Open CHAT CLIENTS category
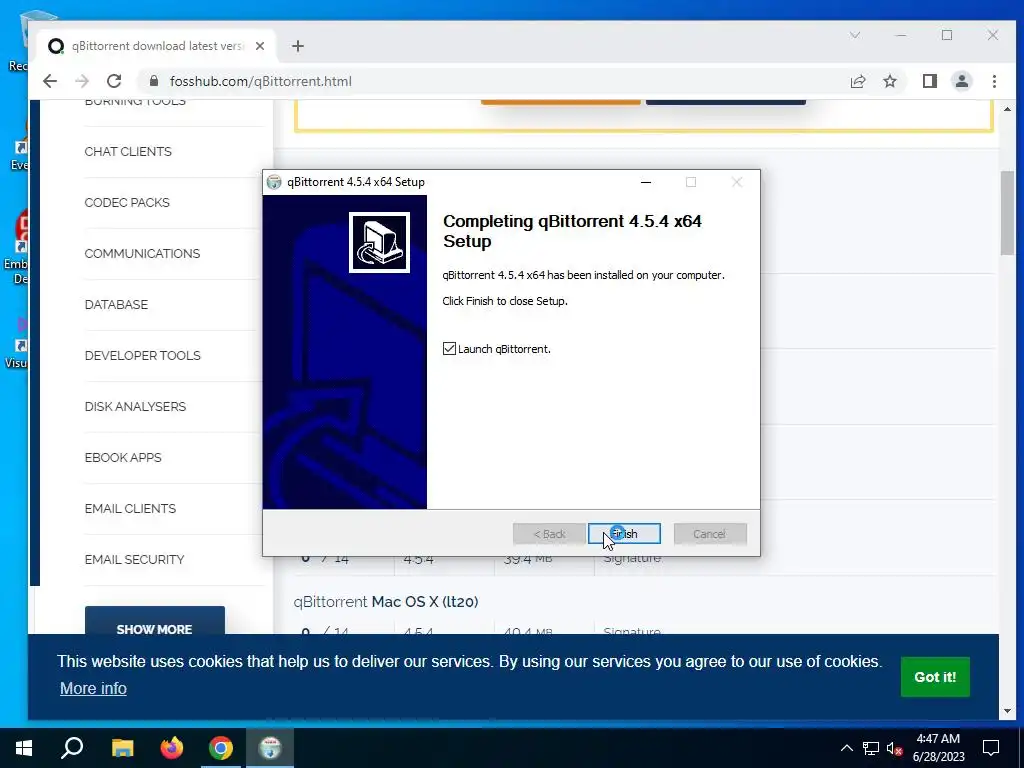The width and height of the screenshot is (1024, 768). 128,152
